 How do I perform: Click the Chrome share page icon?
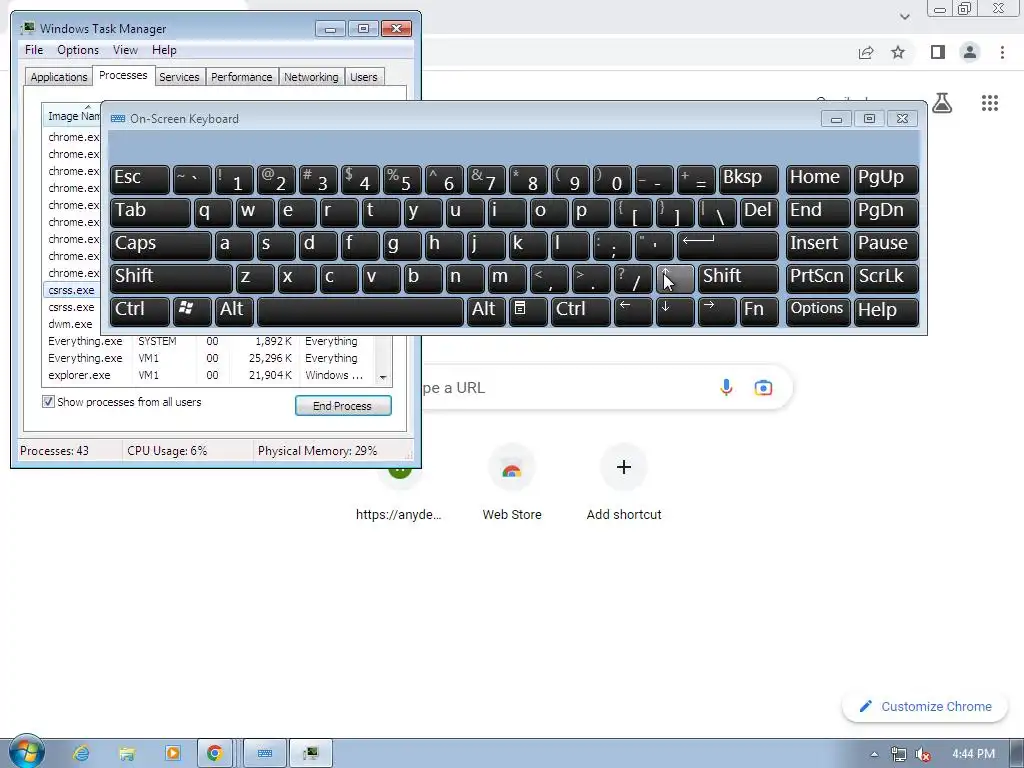point(866,52)
